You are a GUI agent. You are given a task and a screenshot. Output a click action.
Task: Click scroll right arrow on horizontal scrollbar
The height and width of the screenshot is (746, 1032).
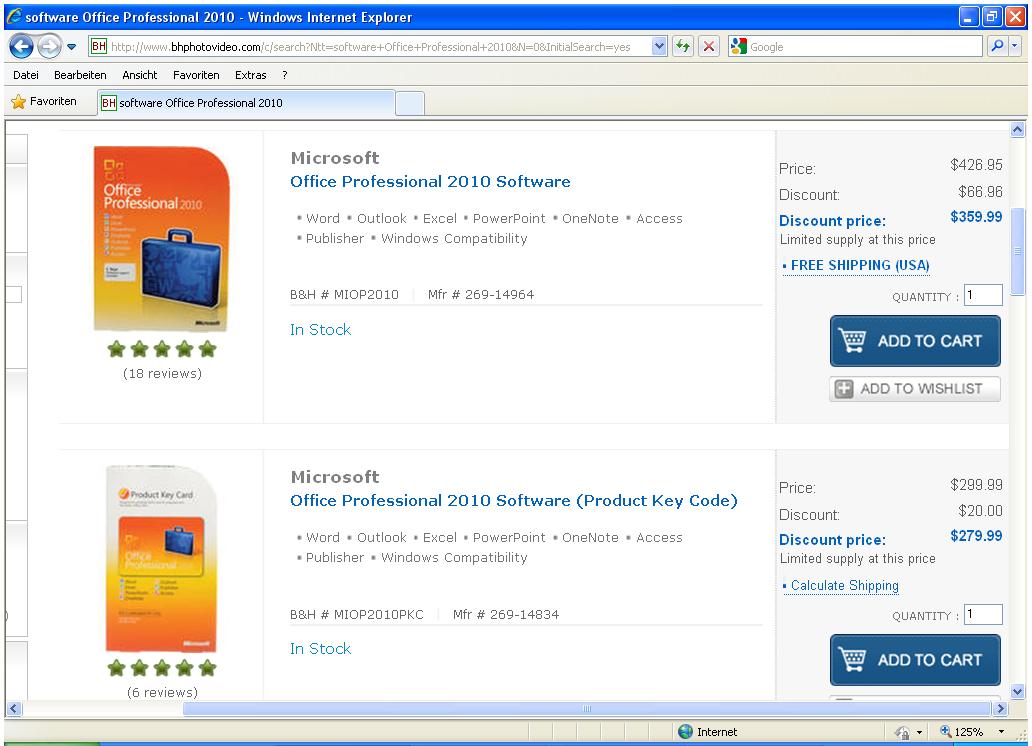pos(1000,708)
